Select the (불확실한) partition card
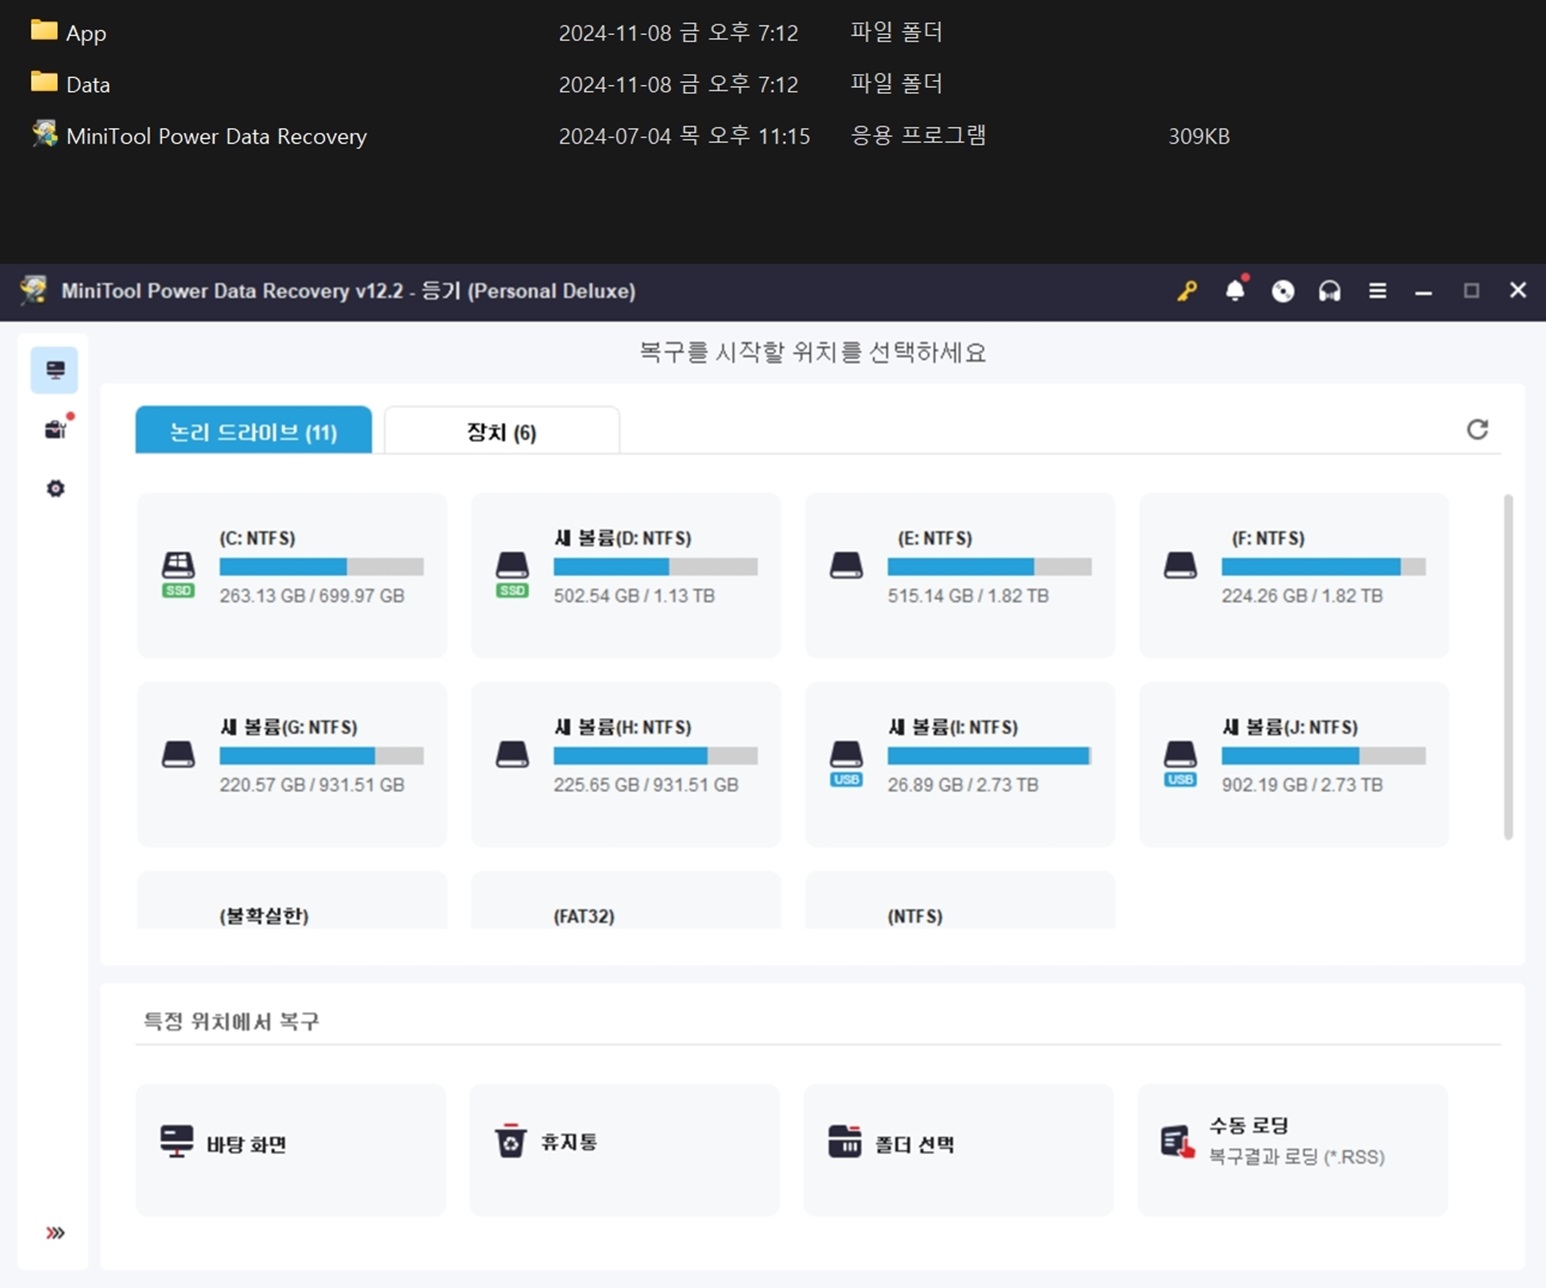The image size is (1546, 1288). point(292,900)
